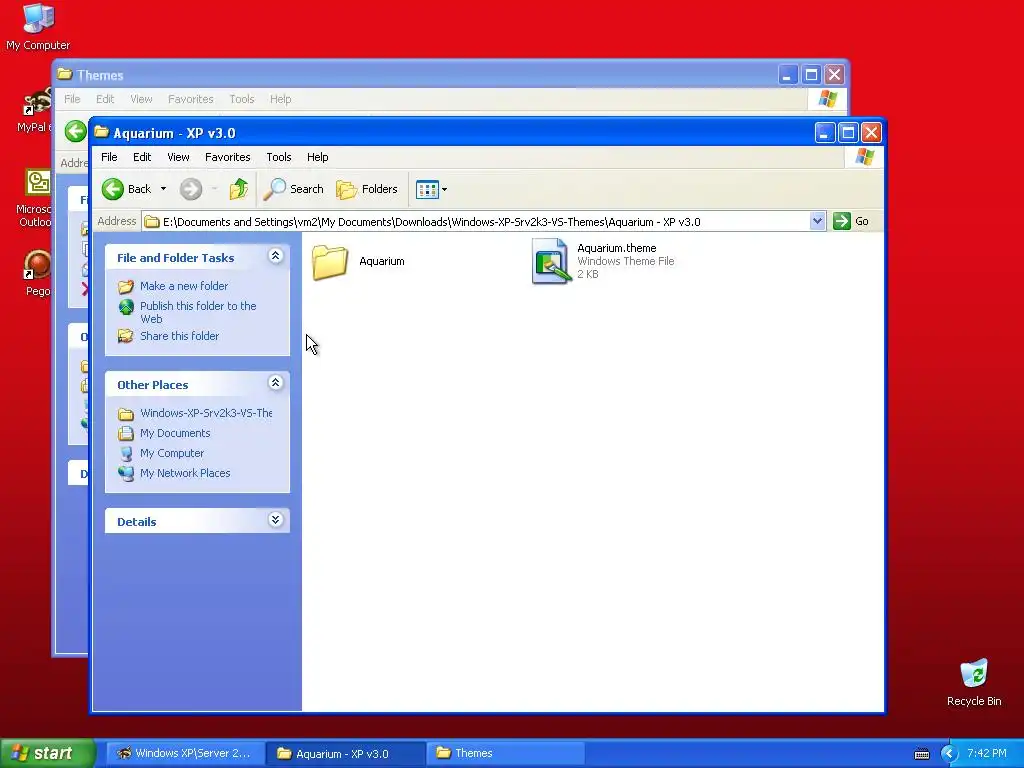The height and width of the screenshot is (768, 1024).
Task: Open the File menu in Themes window
Action: click(x=72, y=99)
